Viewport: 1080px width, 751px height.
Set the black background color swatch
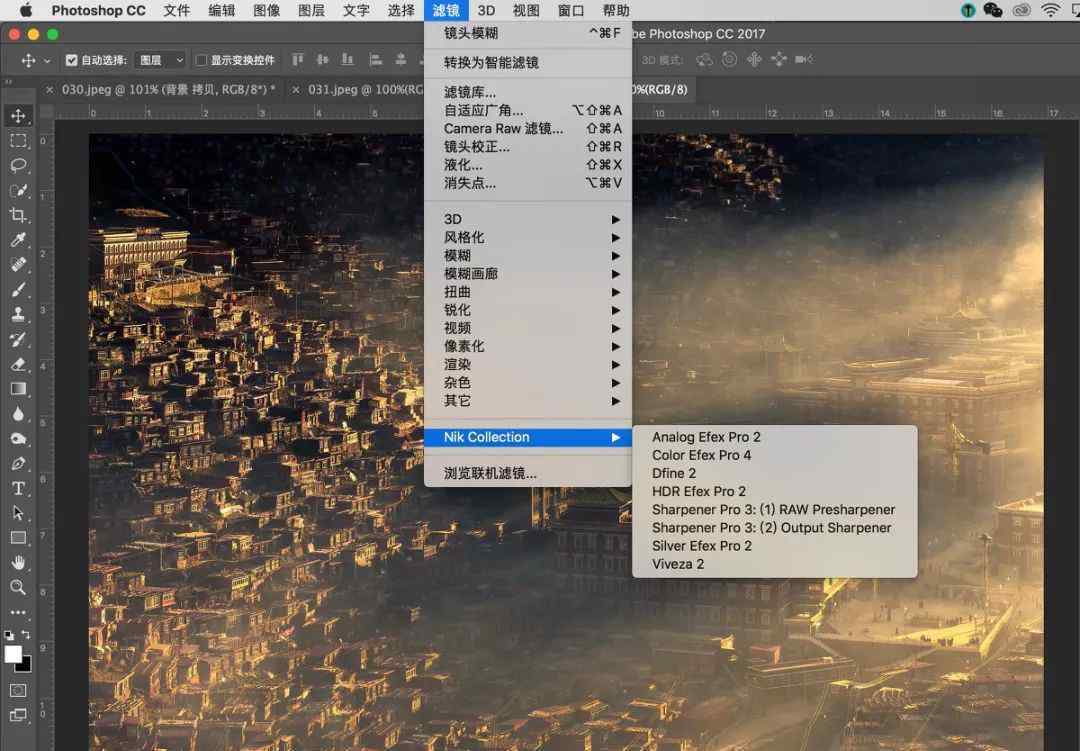pyautogui.click(x=25, y=665)
